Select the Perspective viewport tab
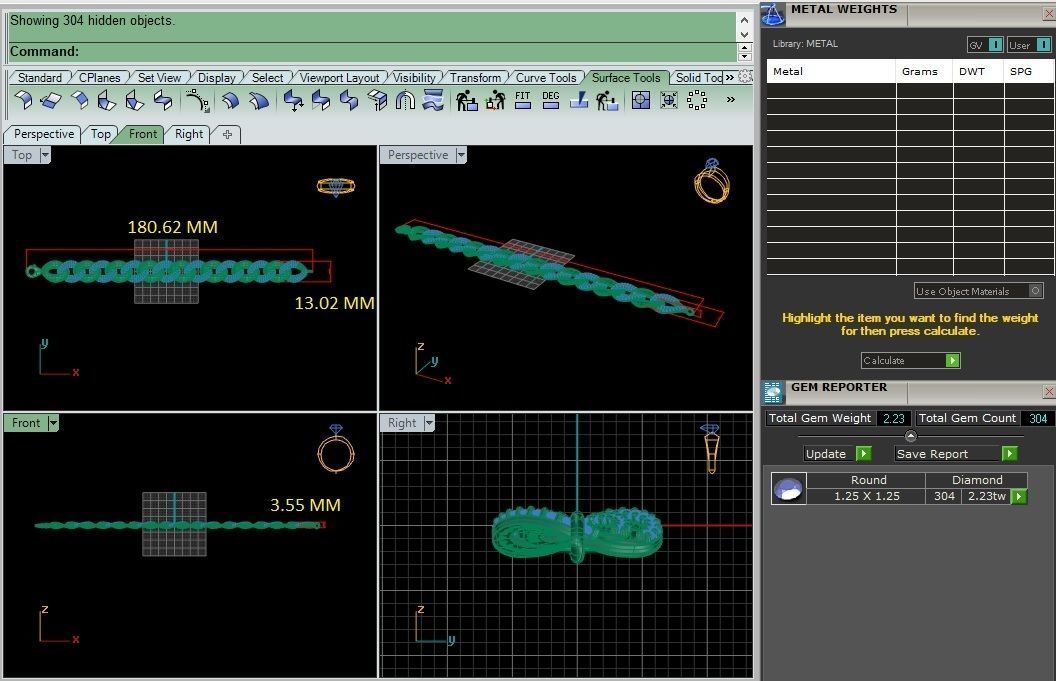This screenshot has width=1056, height=681. 44,134
